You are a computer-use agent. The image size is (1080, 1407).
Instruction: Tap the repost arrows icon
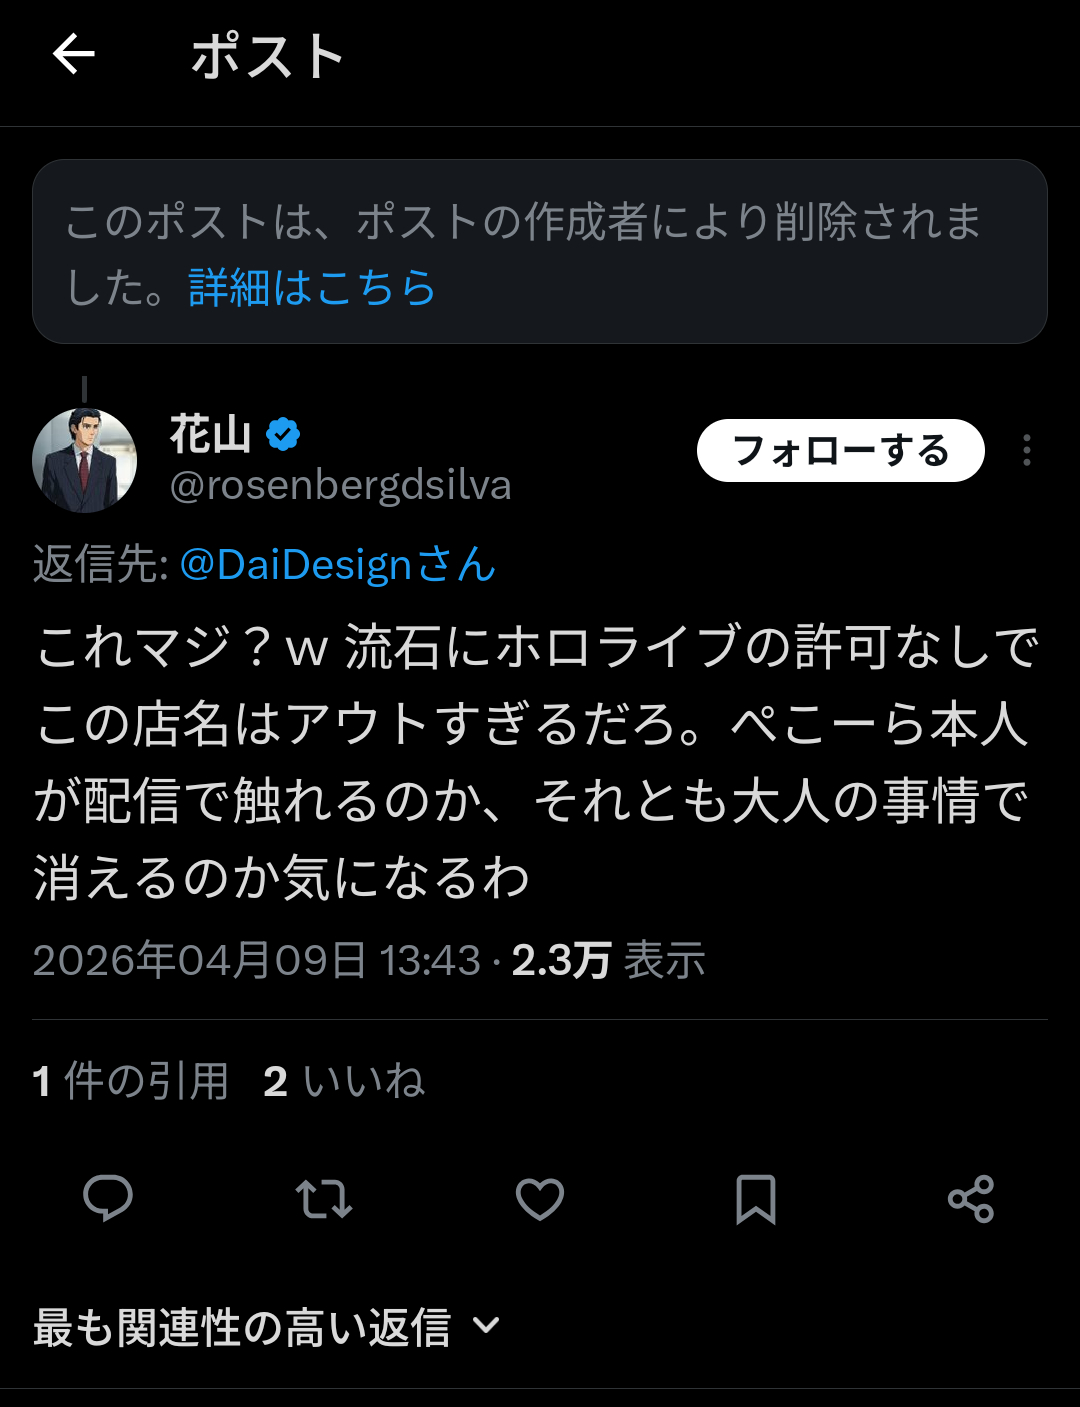[x=324, y=1198]
